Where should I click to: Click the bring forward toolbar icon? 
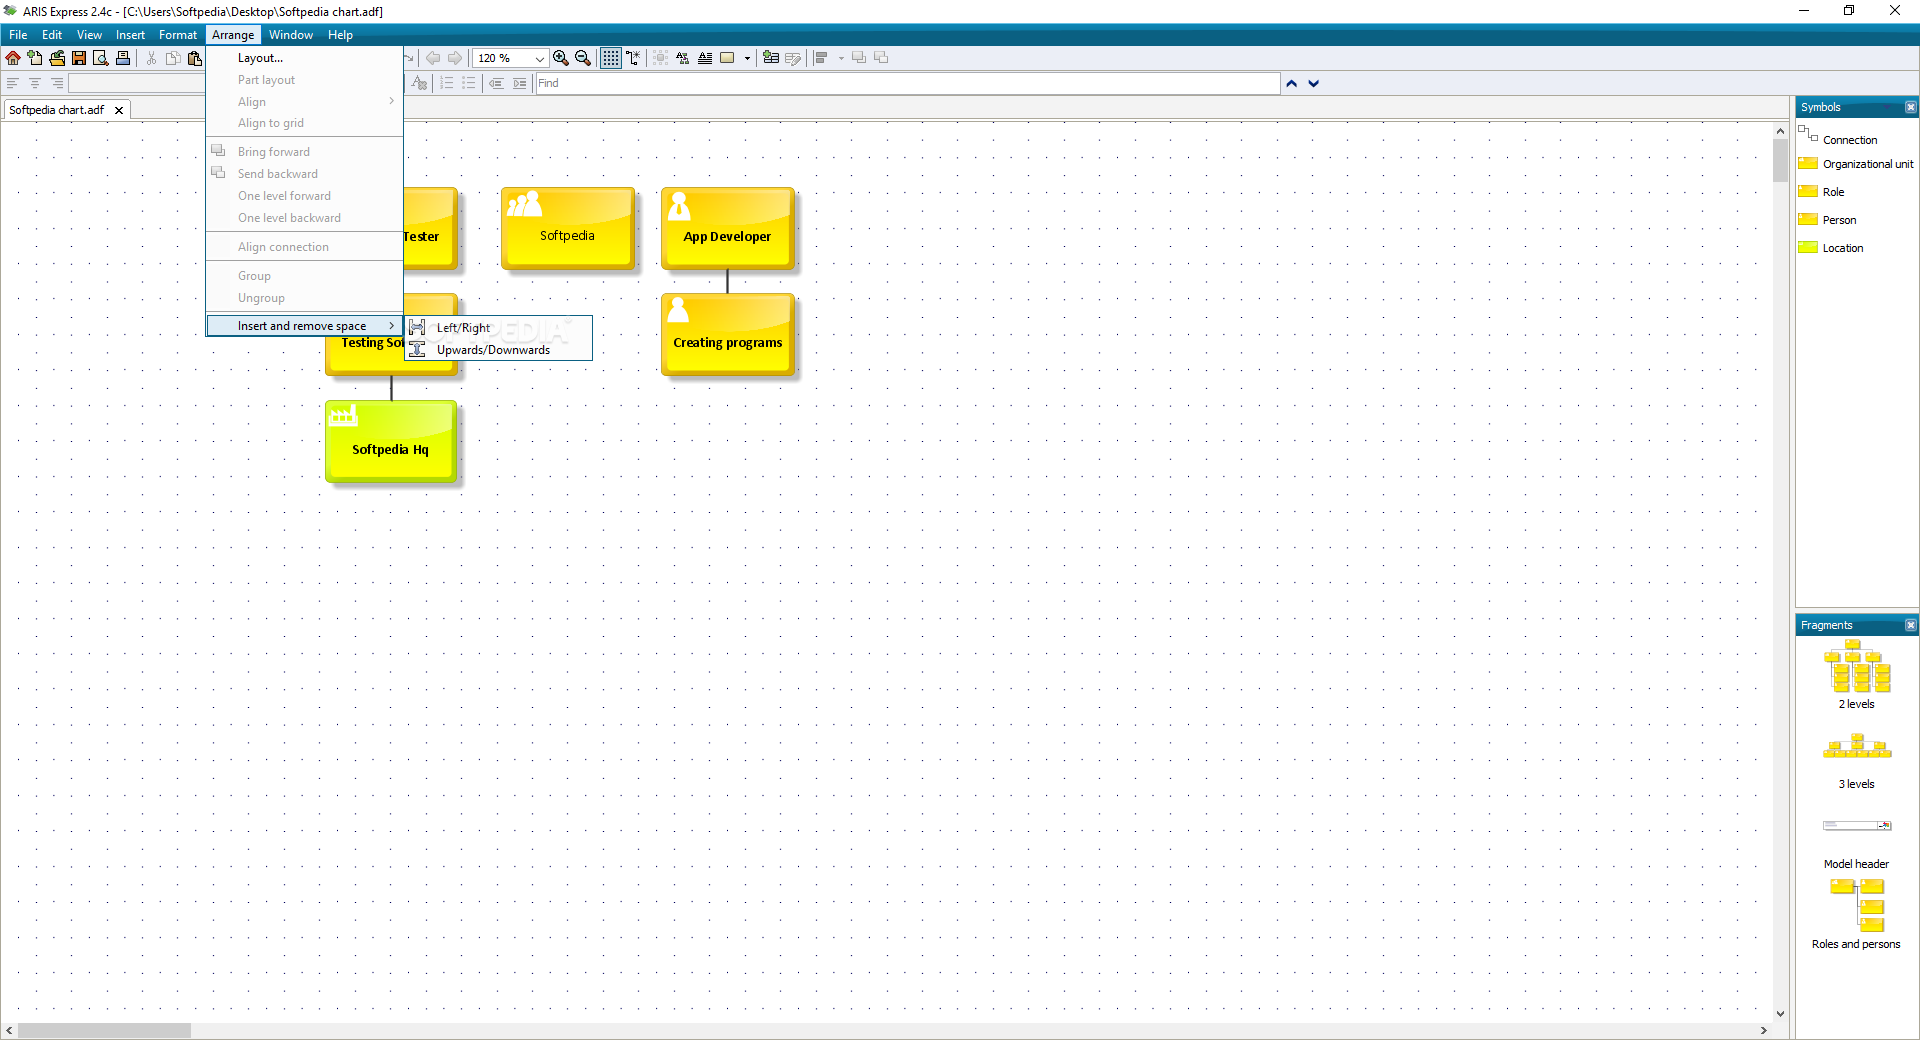click(x=859, y=58)
